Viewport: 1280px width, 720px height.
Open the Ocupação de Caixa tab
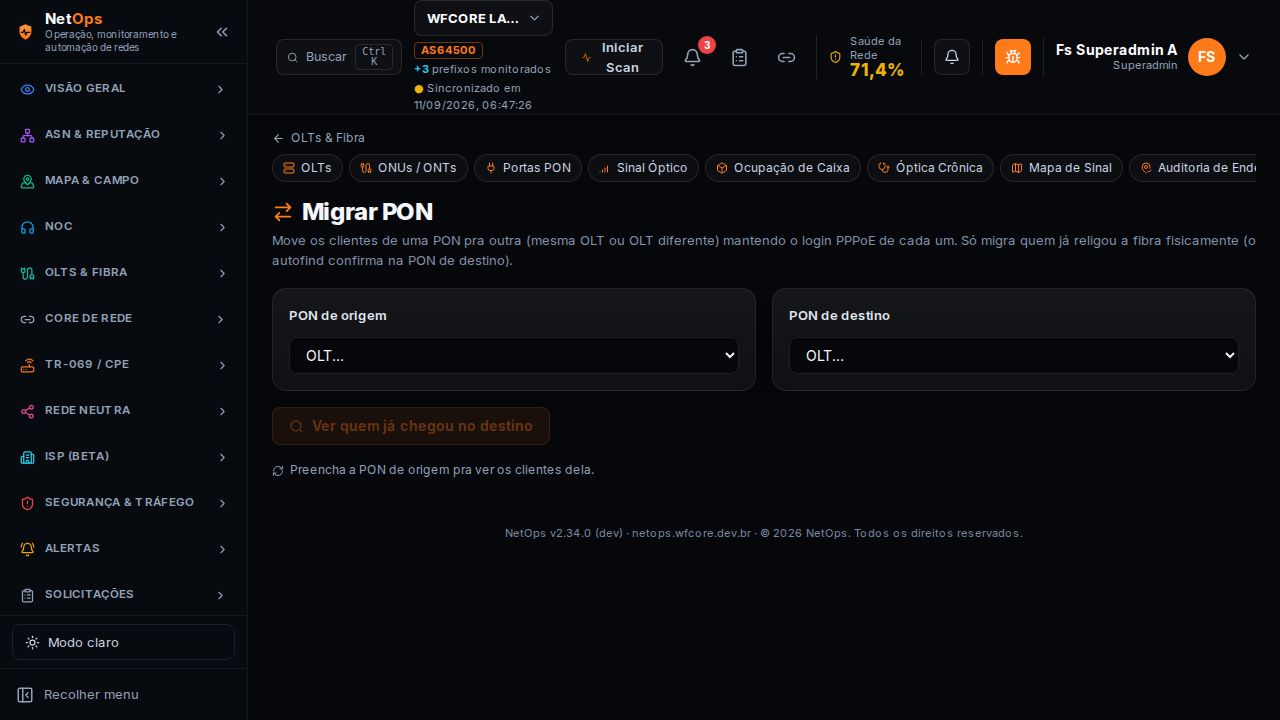[x=783, y=168]
